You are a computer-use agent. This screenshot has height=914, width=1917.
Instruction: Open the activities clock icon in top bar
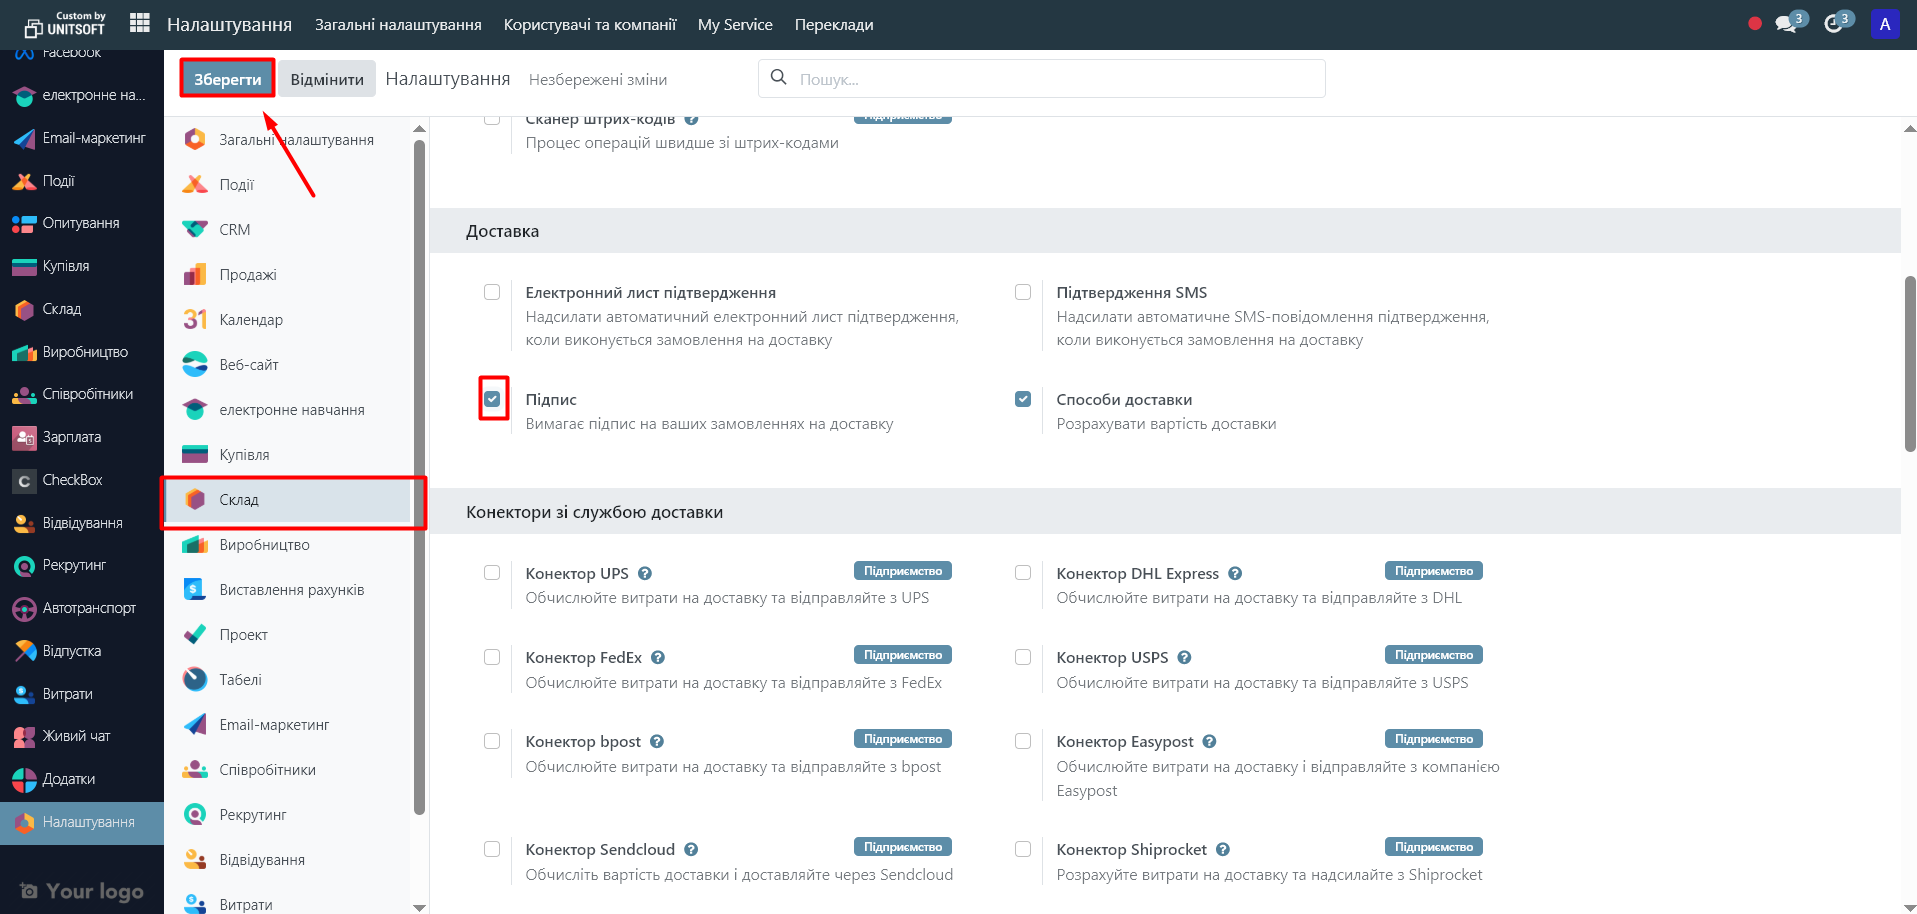1833,24
